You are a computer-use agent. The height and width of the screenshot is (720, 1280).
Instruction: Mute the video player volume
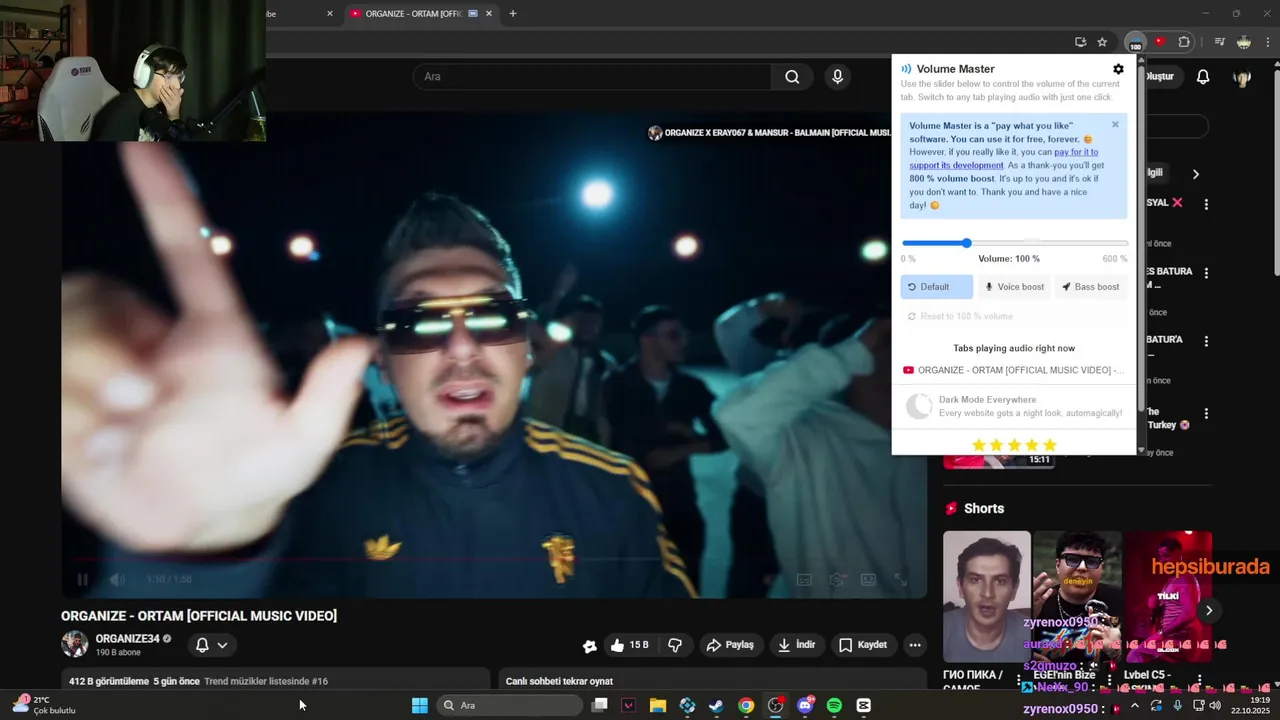point(117,579)
